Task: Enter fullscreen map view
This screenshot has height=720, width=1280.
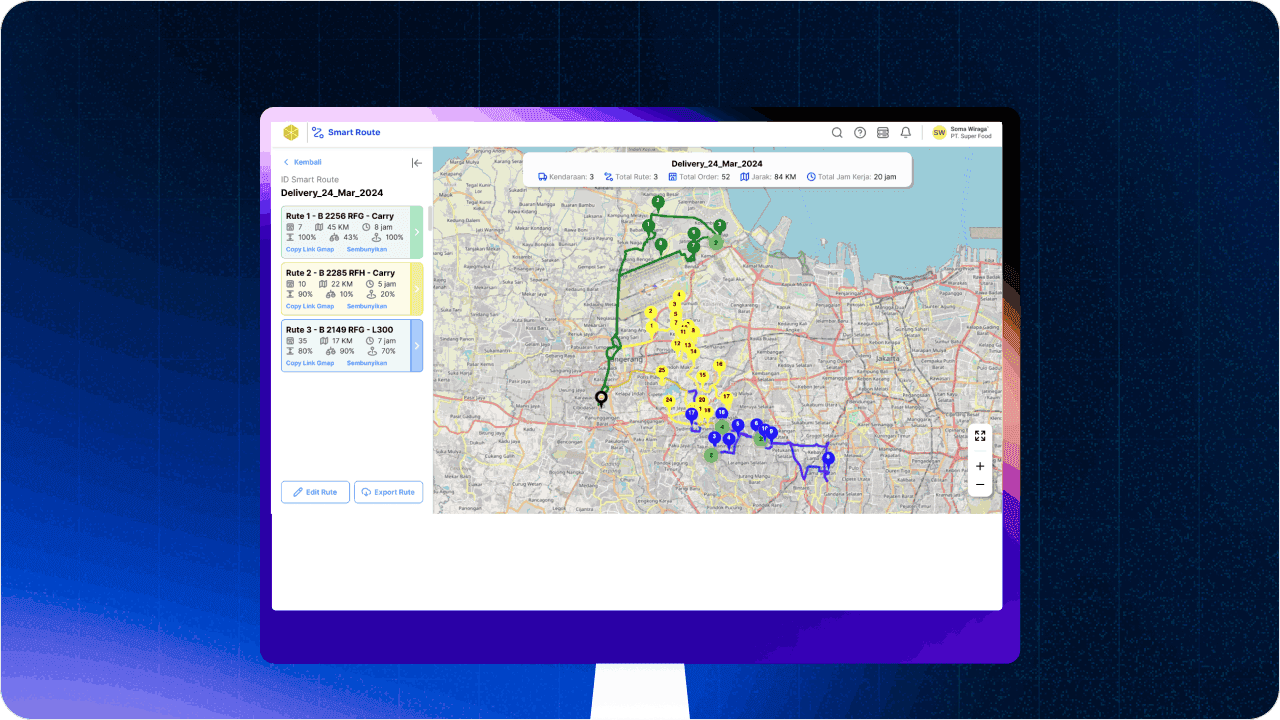Action: (980, 436)
